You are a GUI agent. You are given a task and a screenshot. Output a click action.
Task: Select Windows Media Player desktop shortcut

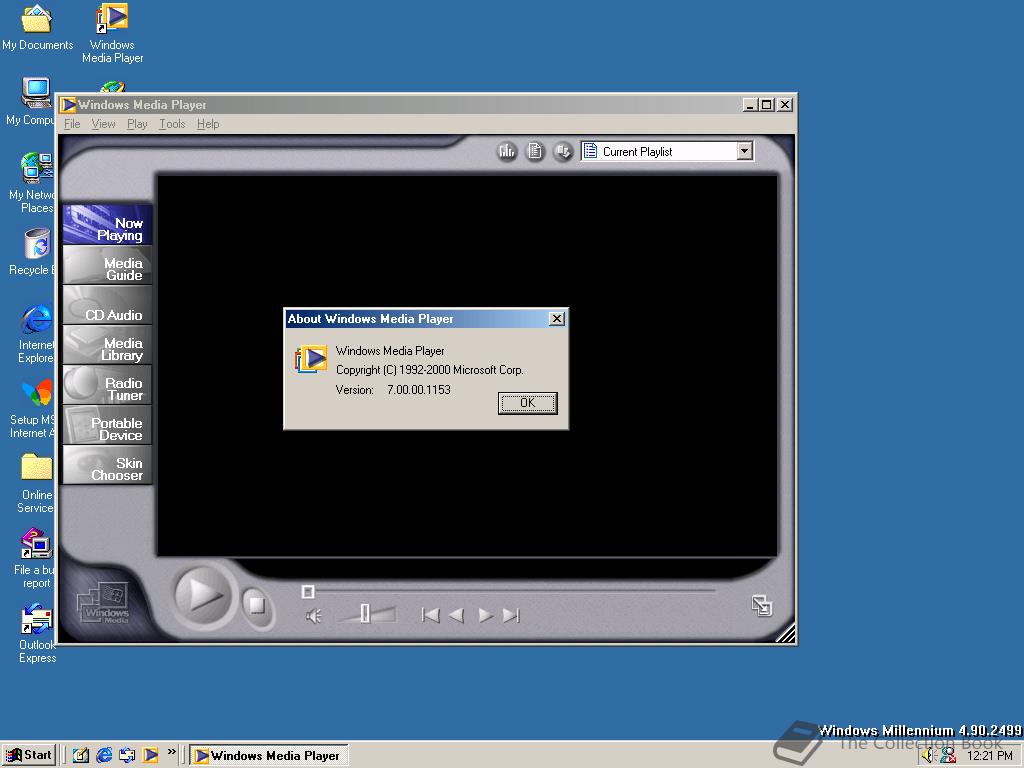[x=112, y=33]
